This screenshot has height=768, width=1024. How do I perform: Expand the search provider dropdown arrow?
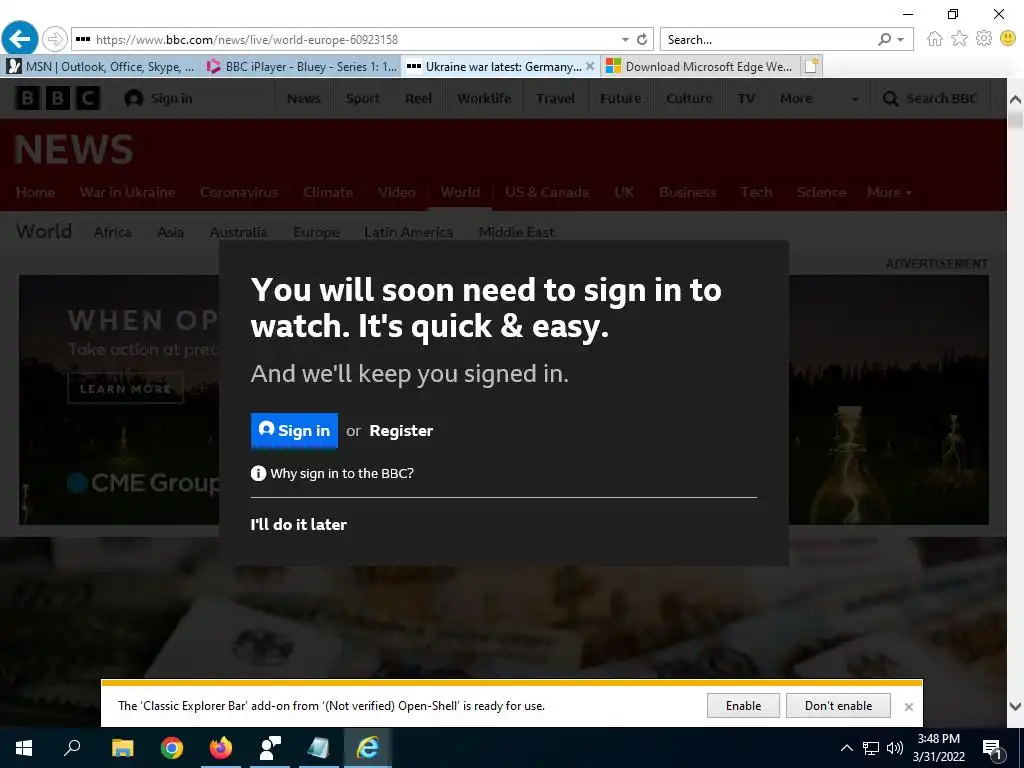901,39
